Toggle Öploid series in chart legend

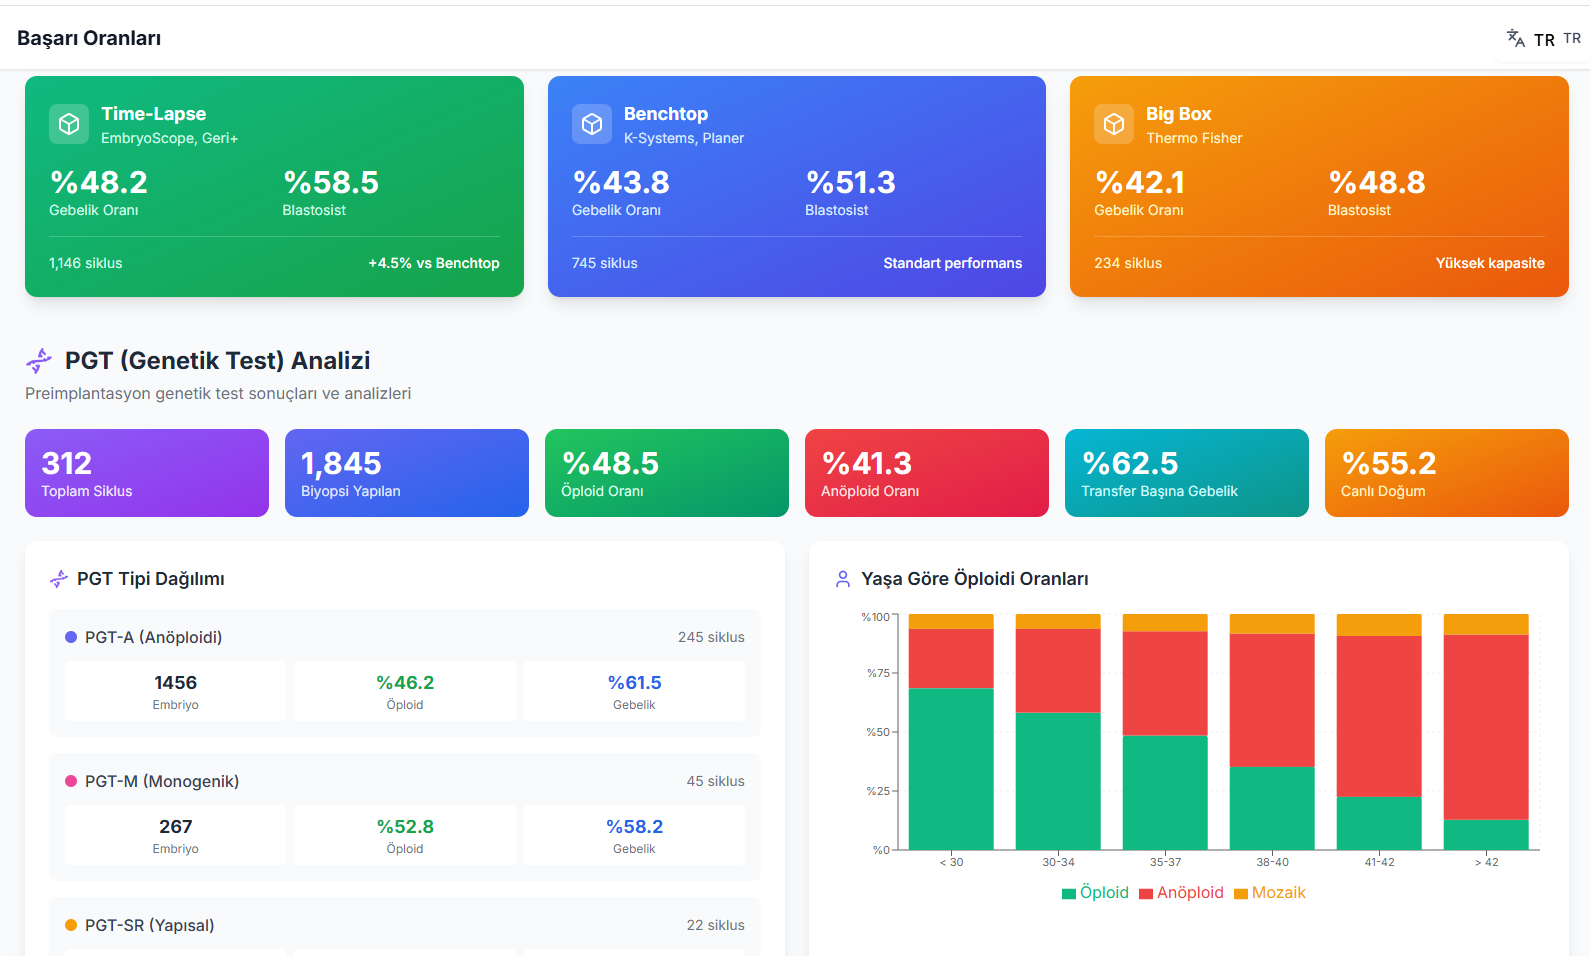1095,893
